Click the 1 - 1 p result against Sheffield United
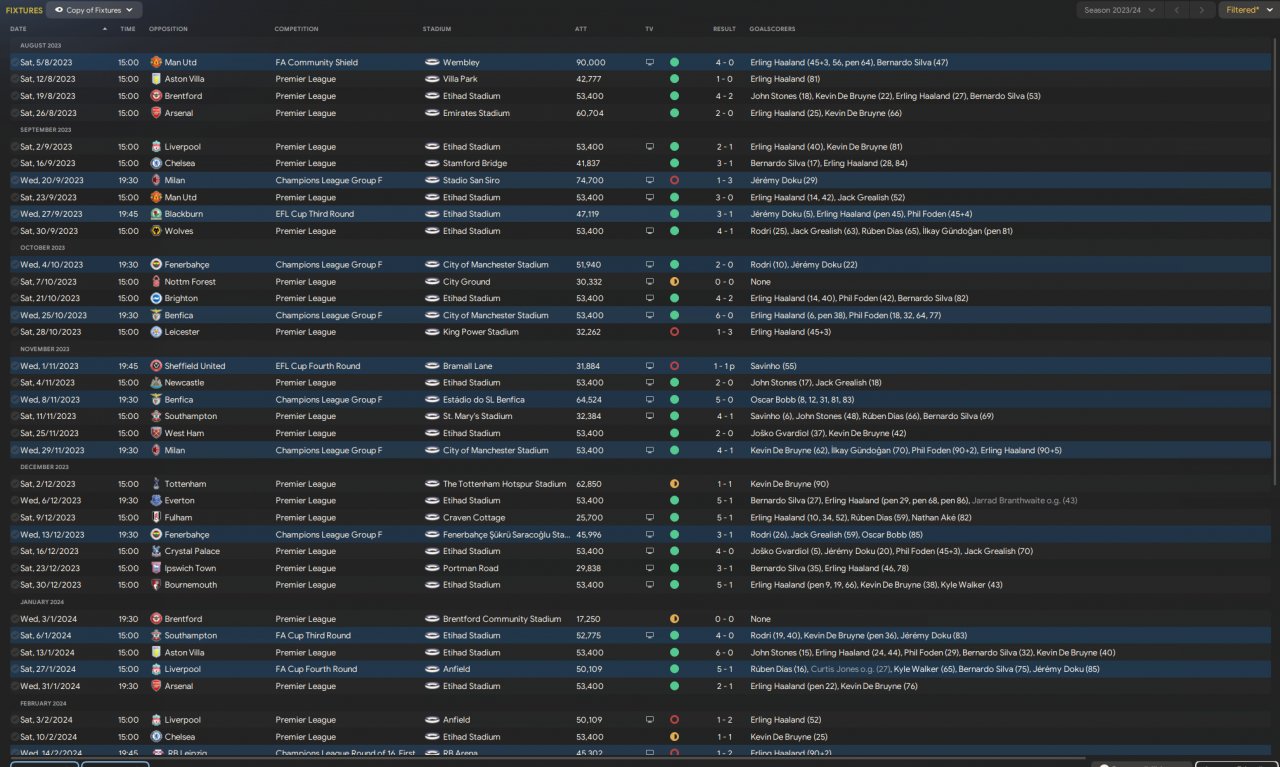 pos(724,366)
